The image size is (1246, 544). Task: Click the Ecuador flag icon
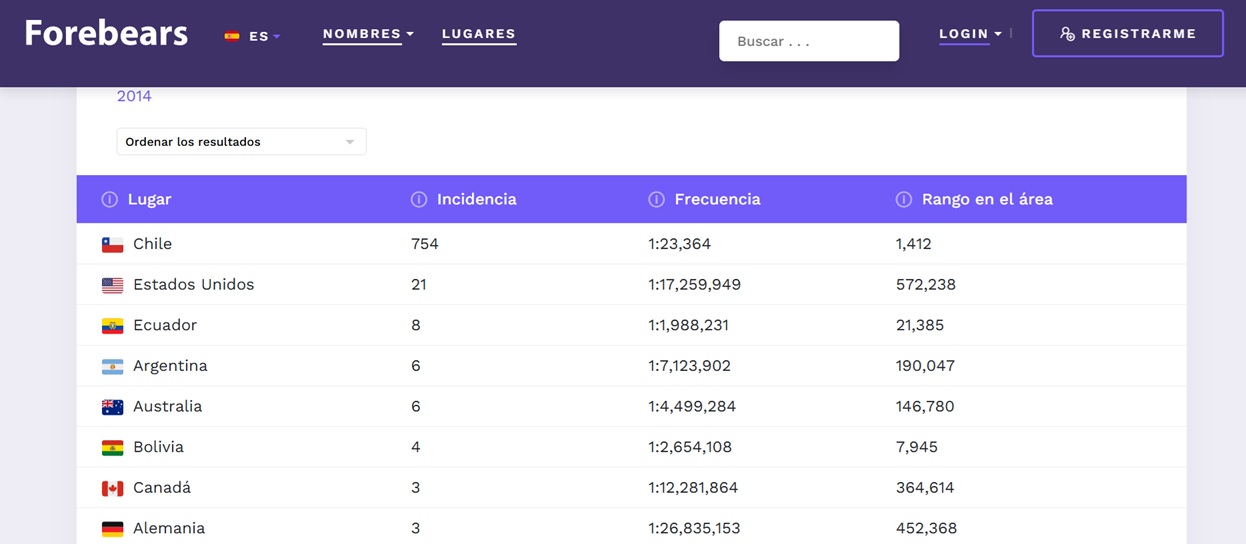click(112, 326)
